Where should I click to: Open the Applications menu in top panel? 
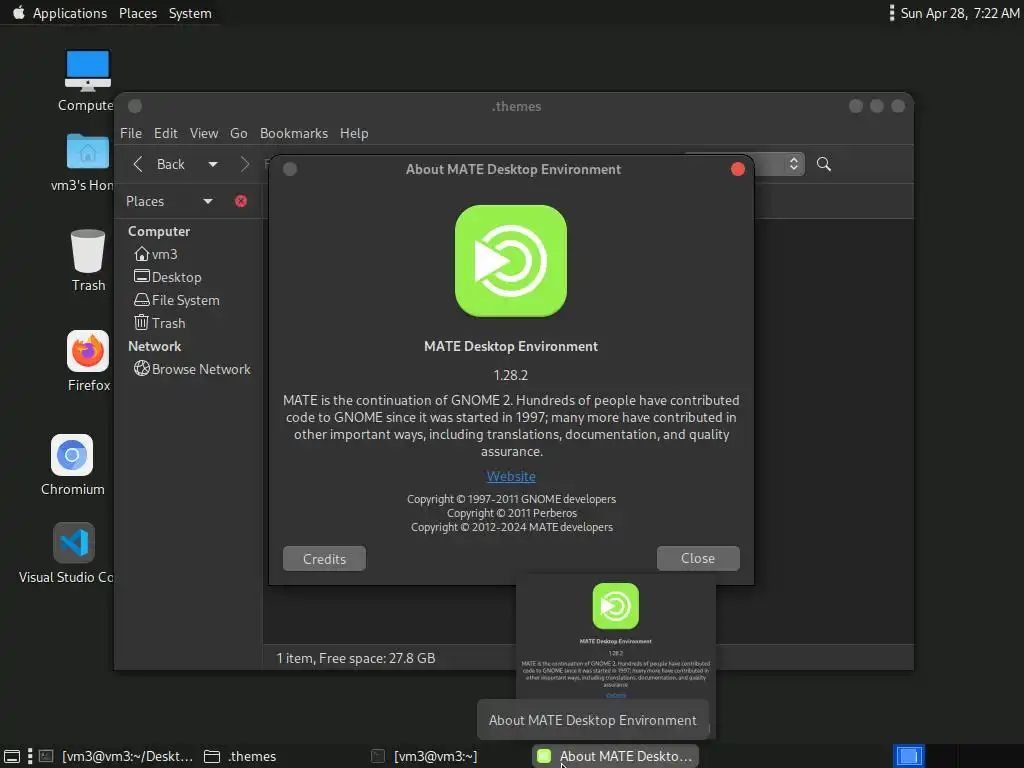click(x=70, y=13)
